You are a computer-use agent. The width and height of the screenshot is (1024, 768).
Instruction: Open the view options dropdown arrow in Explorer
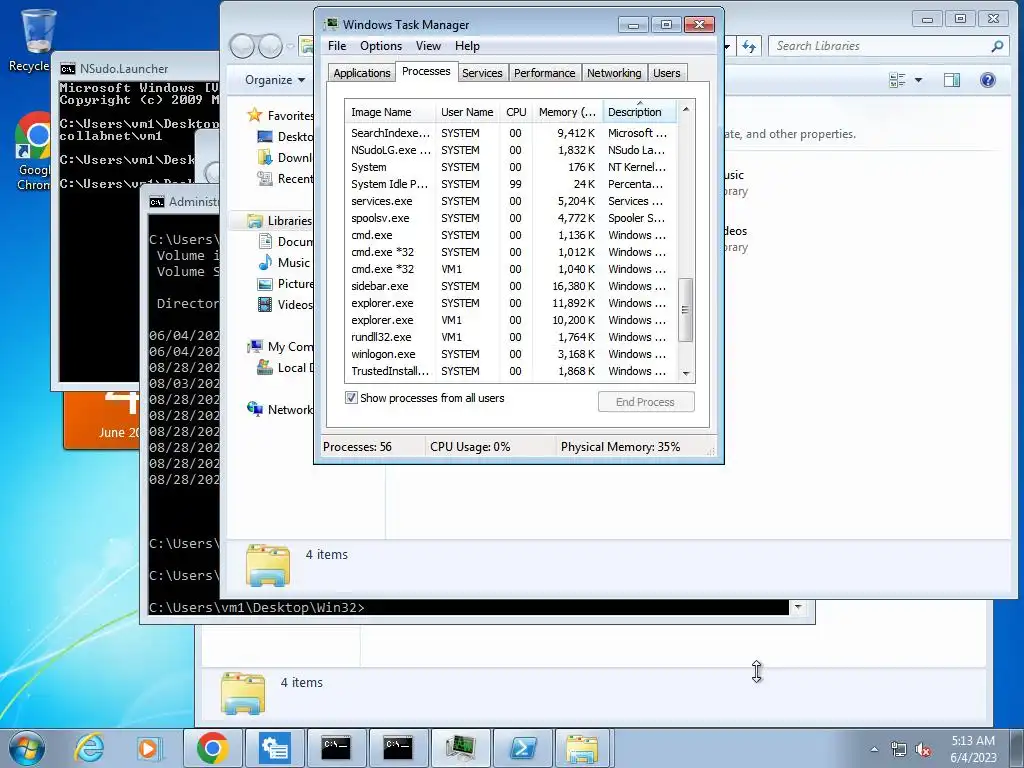point(918,80)
